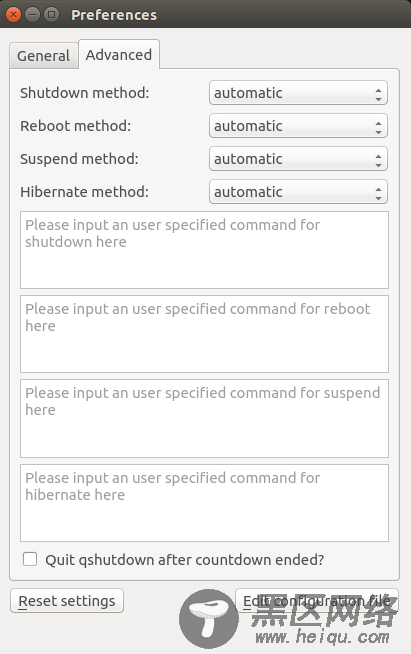The width and height of the screenshot is (411, 654).
Task: Focus the reboot command text field
Action: click(x=204, y=334)
